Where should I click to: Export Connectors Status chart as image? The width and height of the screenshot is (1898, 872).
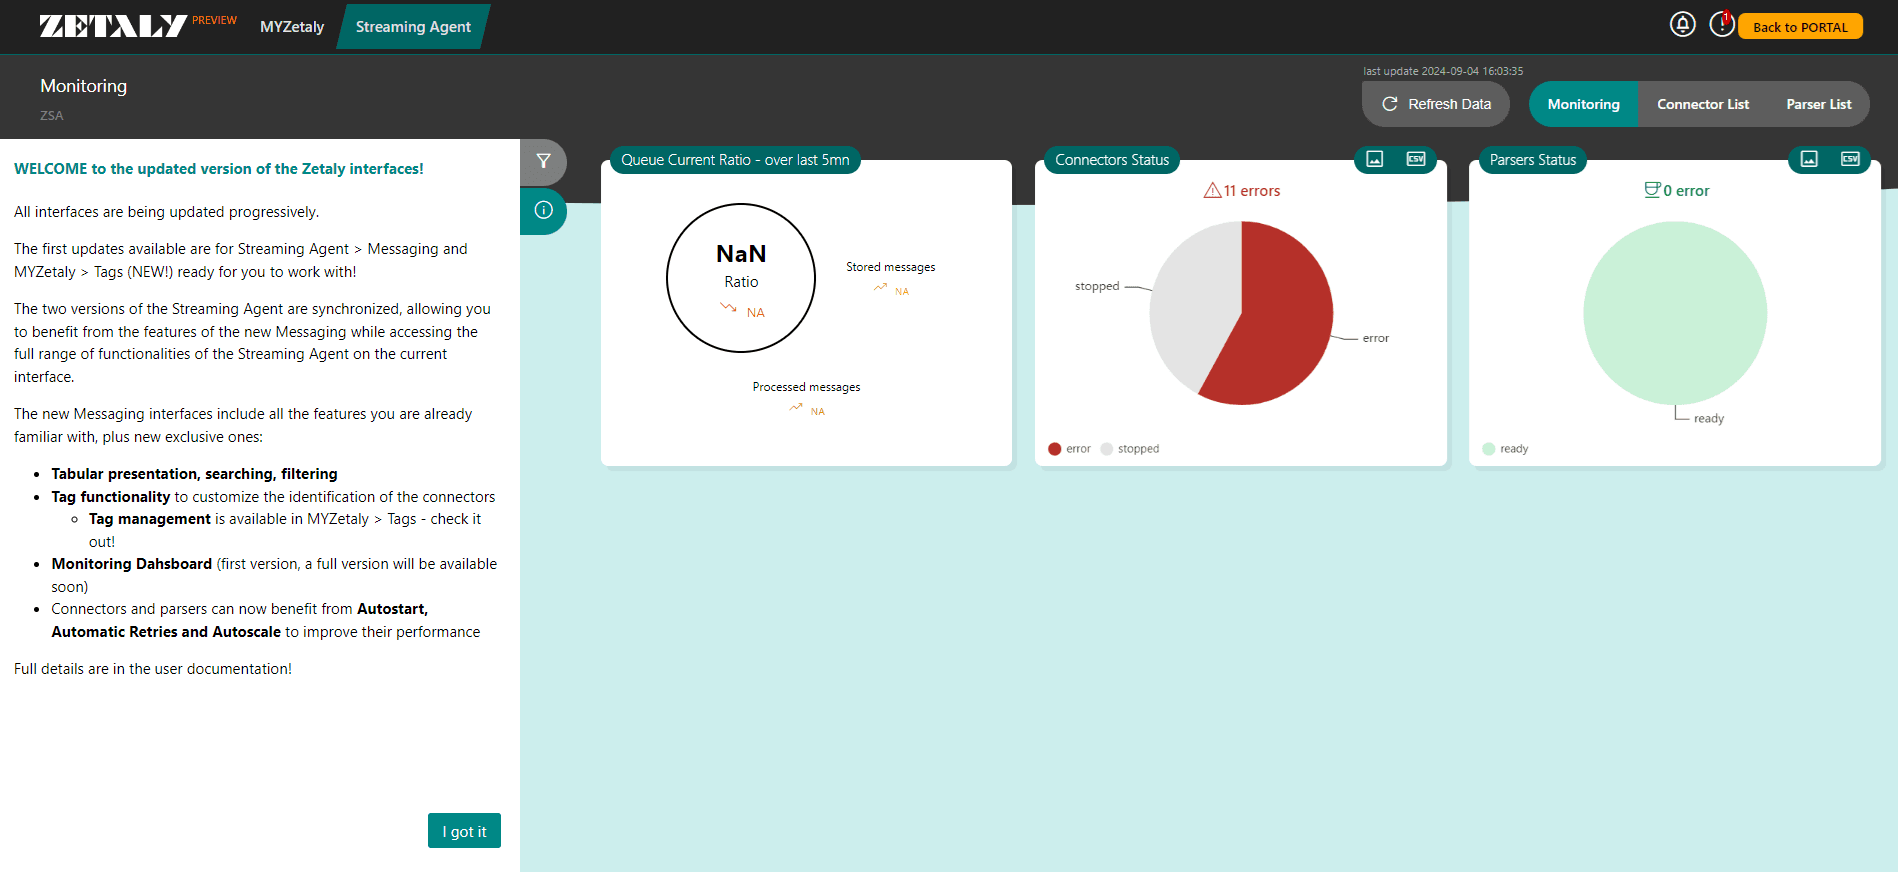coord(1375,159)
